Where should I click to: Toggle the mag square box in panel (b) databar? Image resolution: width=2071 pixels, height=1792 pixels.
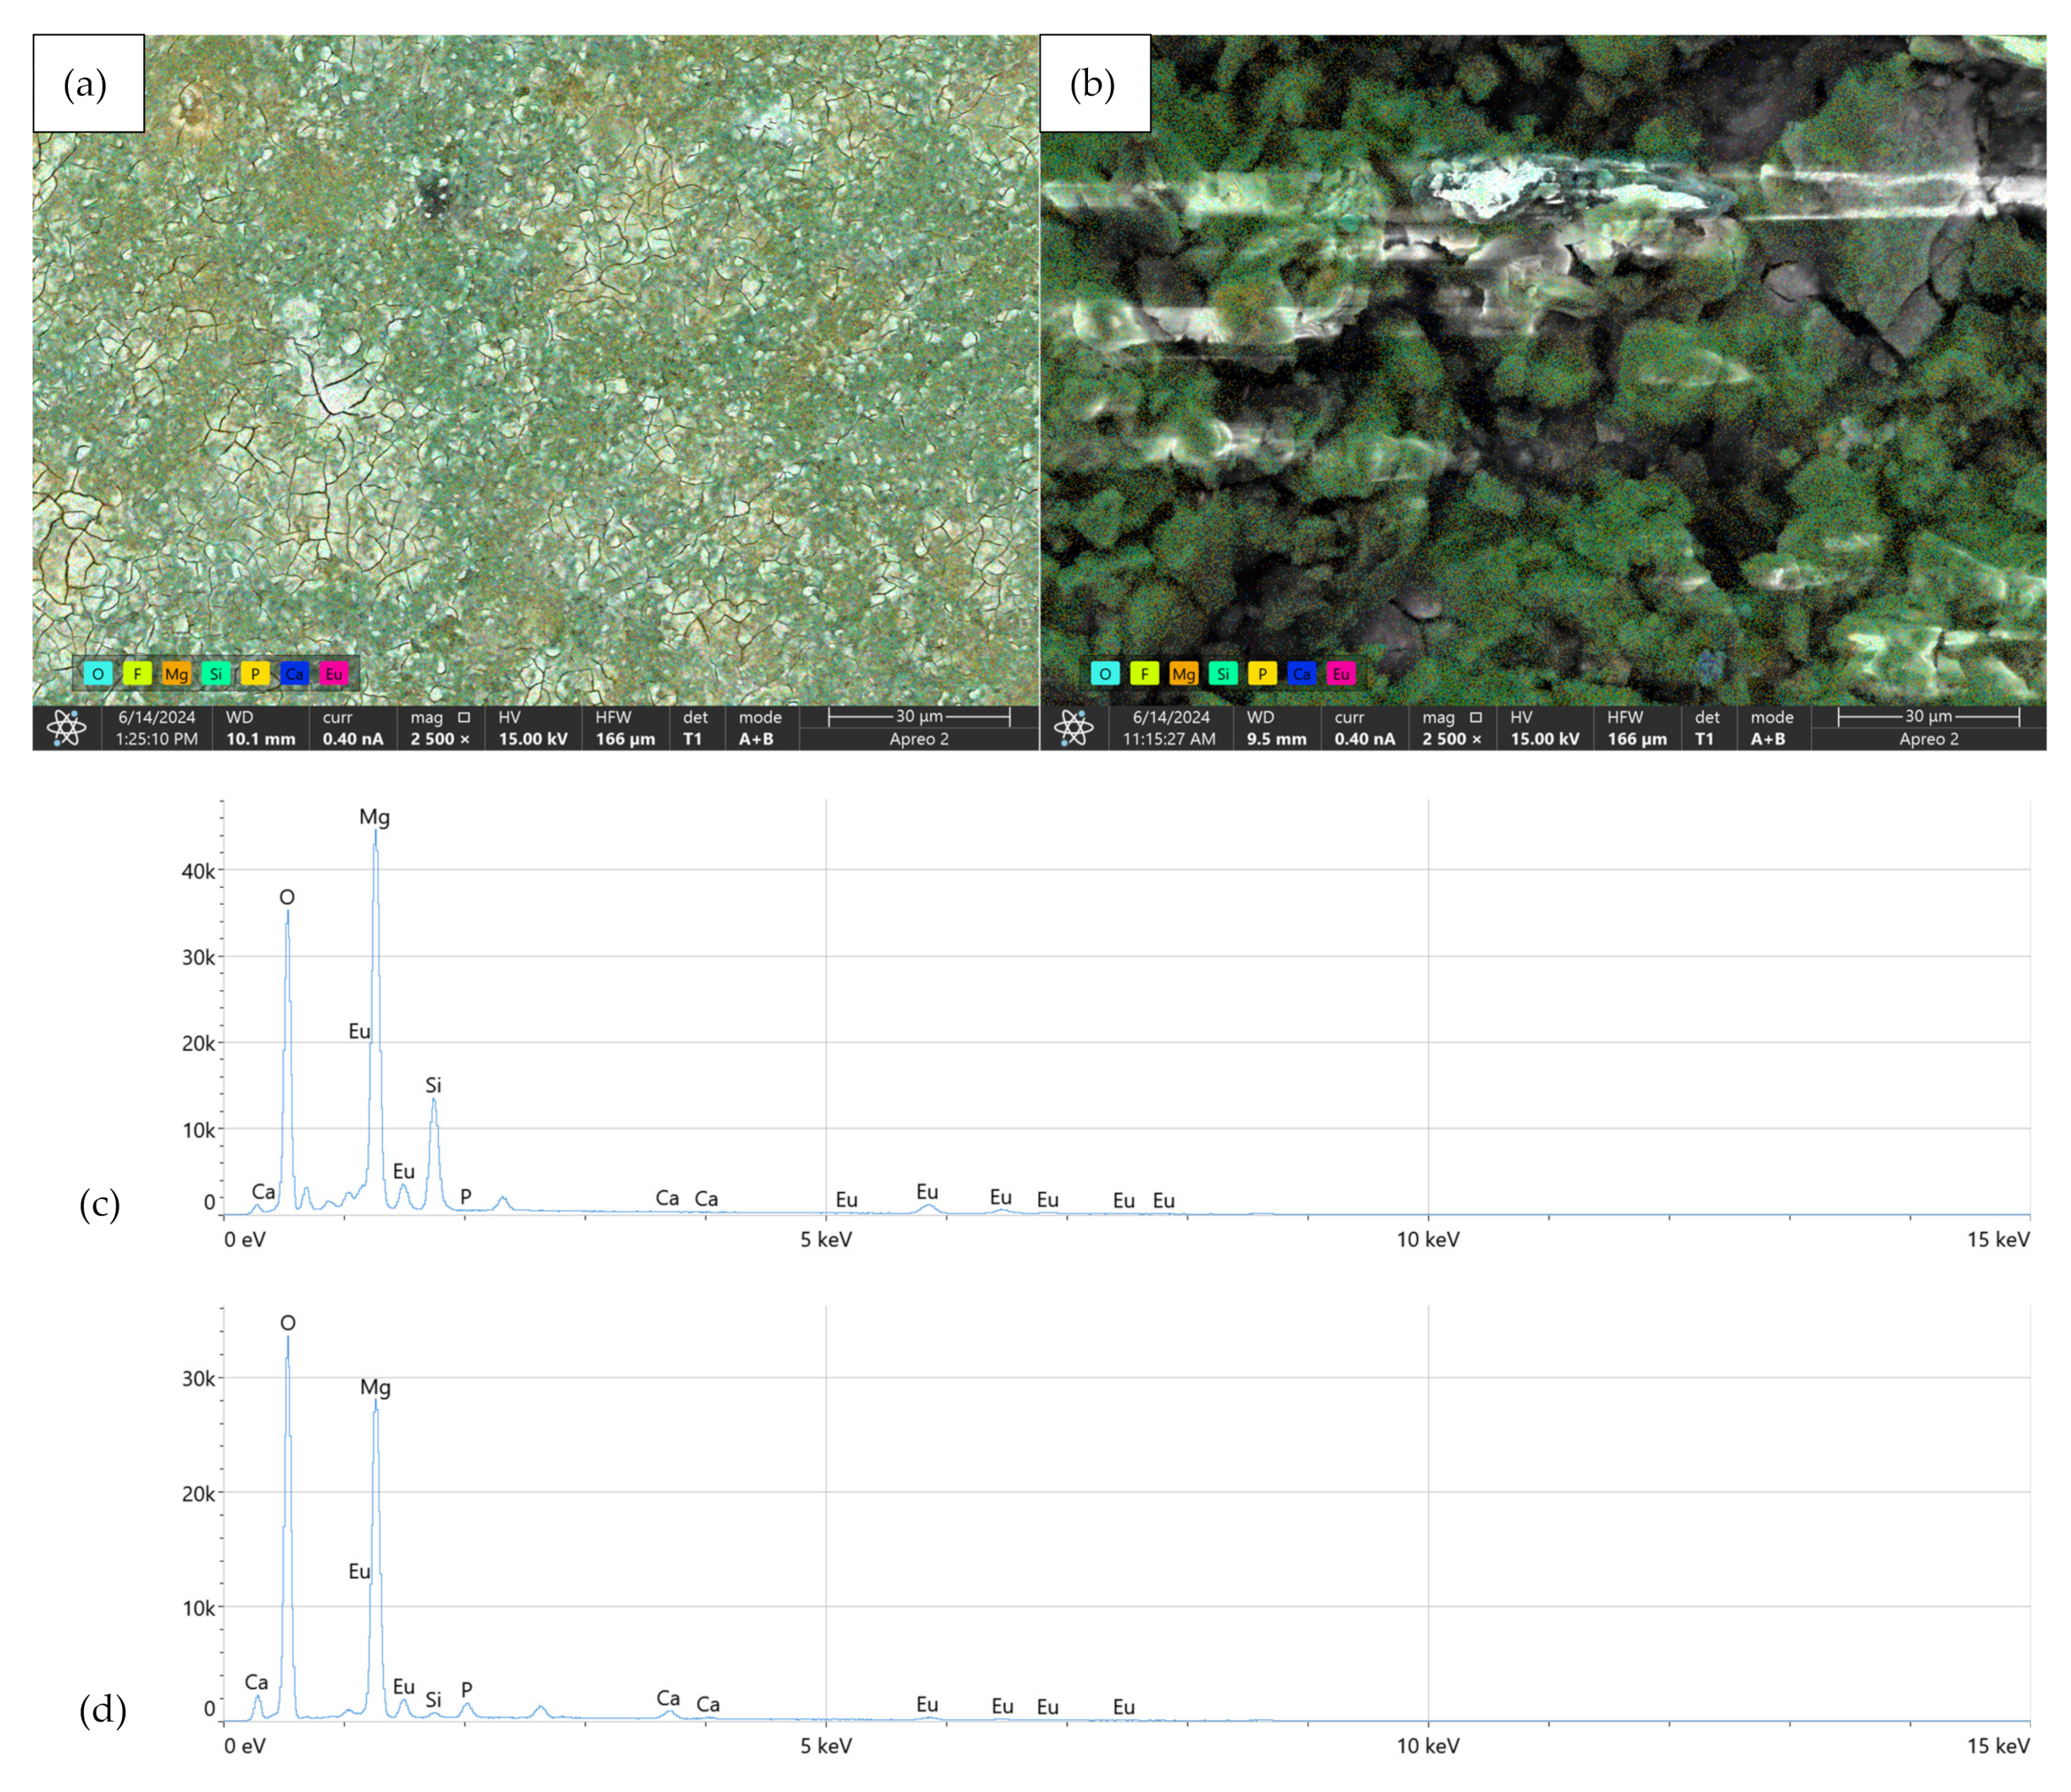point(1475,717)
